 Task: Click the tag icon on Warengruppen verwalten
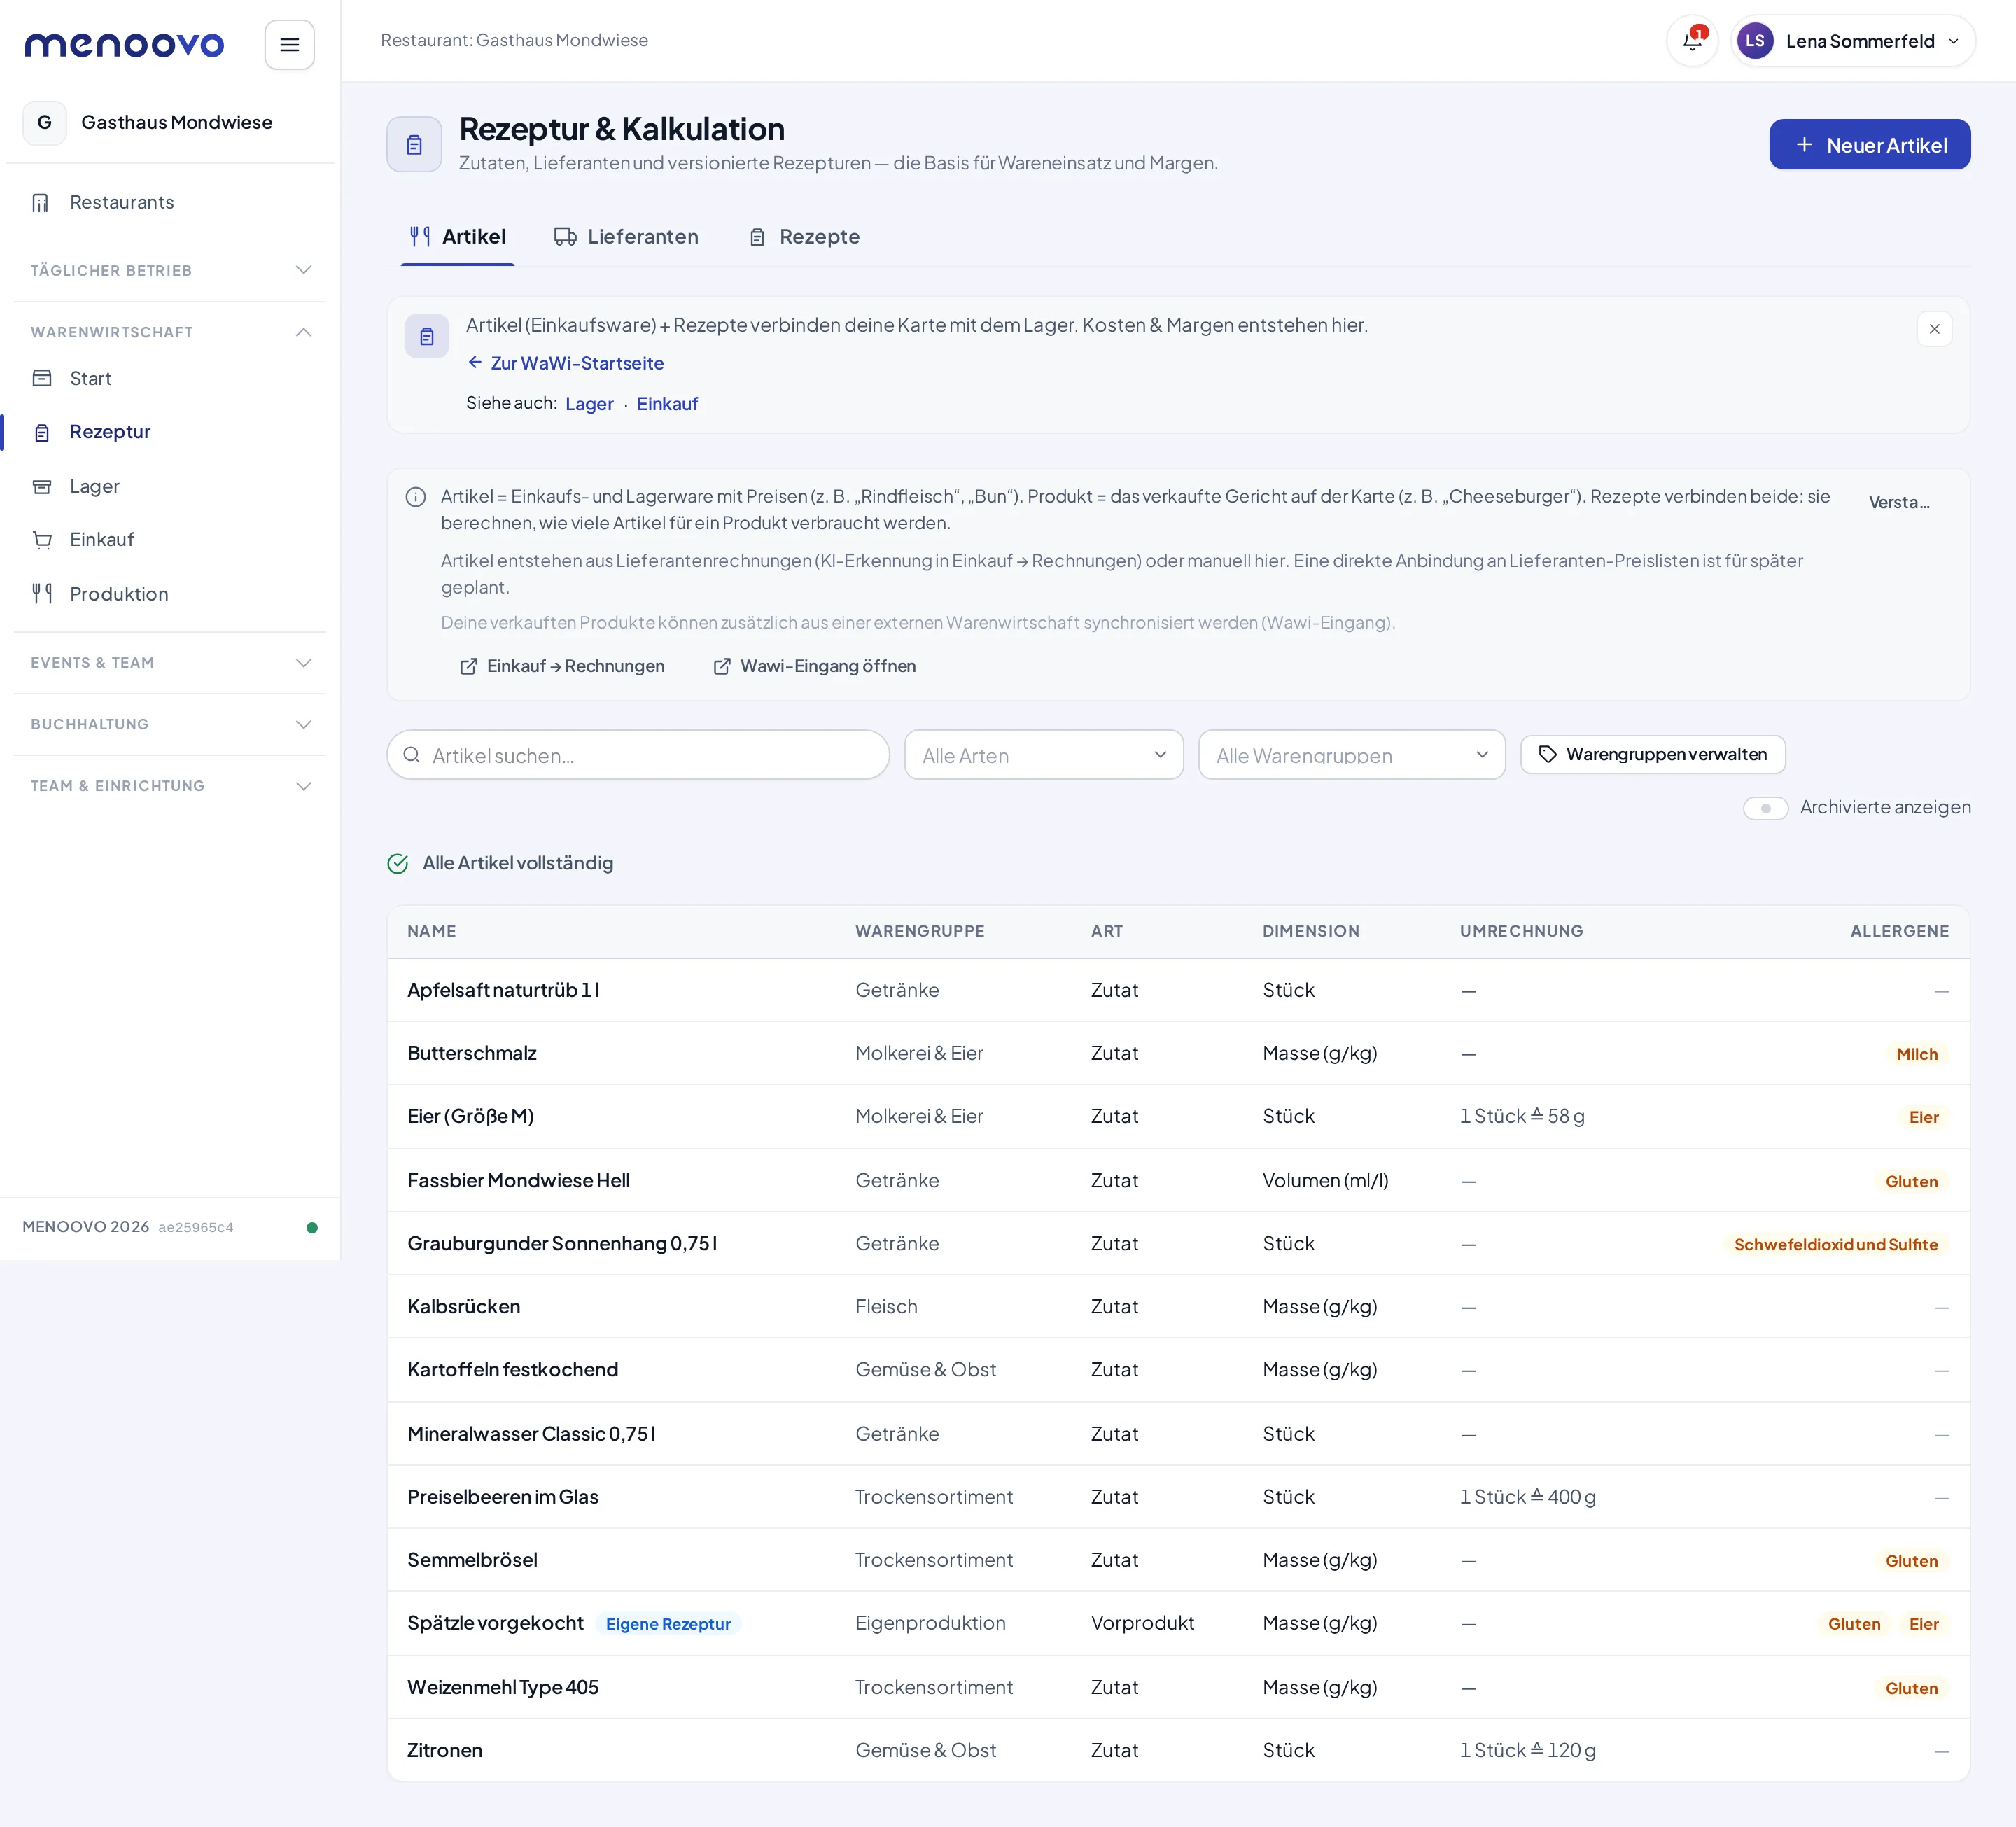pyautogui.click(x=1548, y=754)
